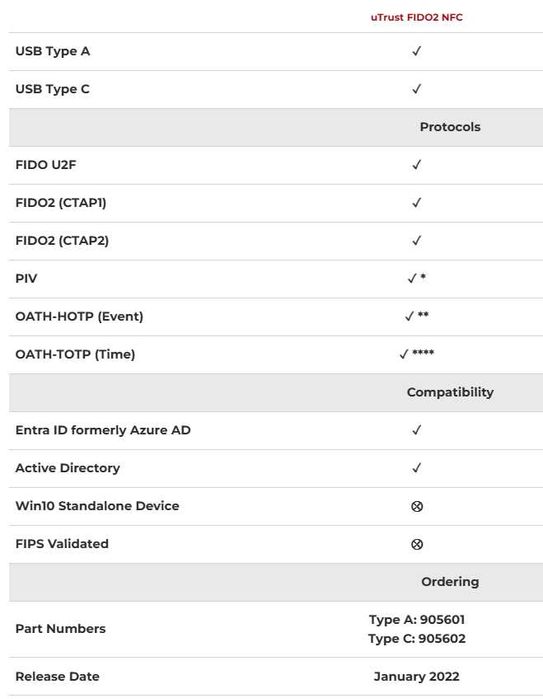Click the FIDO2 (CTAP1) checkmark

416,203
